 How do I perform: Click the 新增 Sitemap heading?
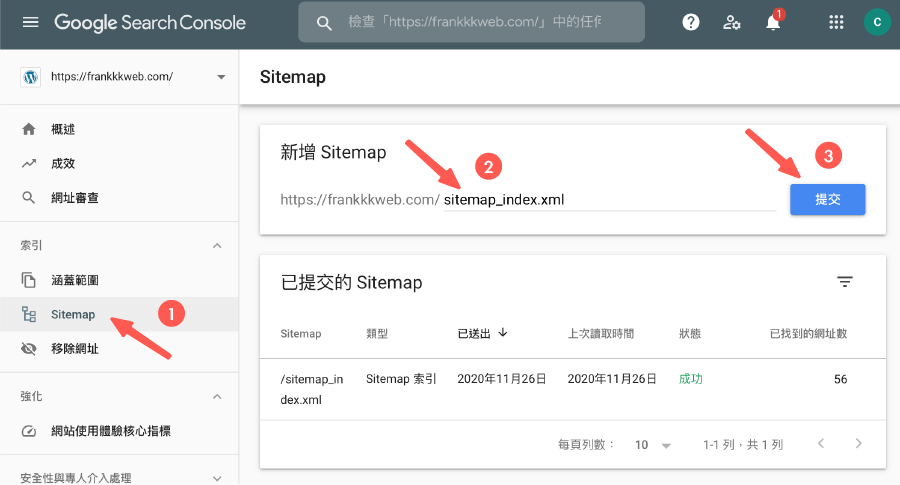click(x=333, y=152)
